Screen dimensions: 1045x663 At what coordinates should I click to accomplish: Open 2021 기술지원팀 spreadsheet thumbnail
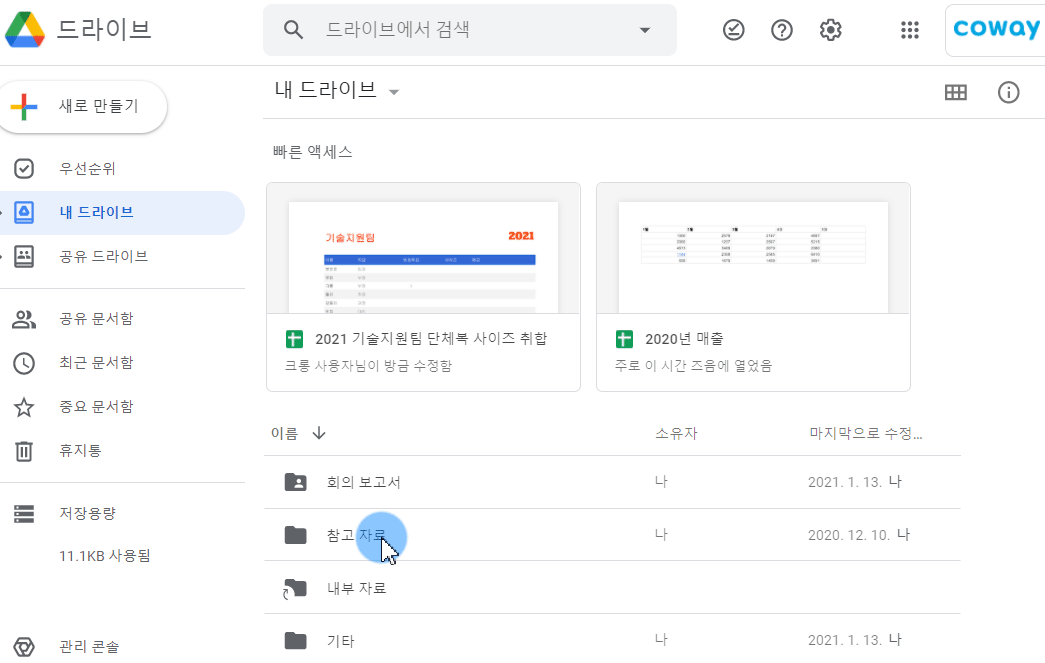[423, 249]
